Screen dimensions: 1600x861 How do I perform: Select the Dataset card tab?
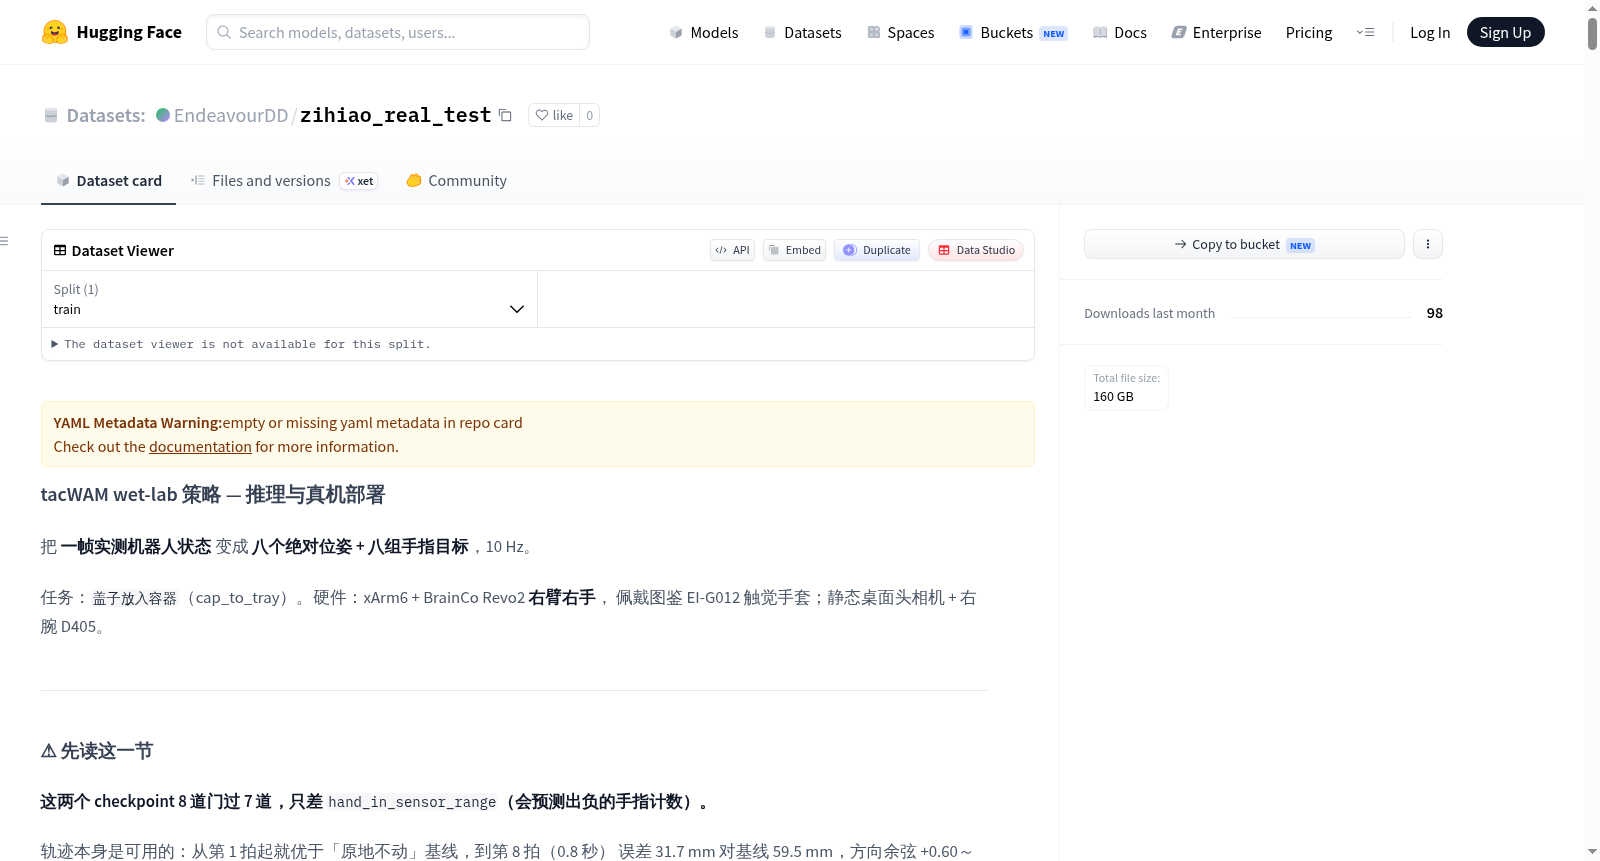109,181
